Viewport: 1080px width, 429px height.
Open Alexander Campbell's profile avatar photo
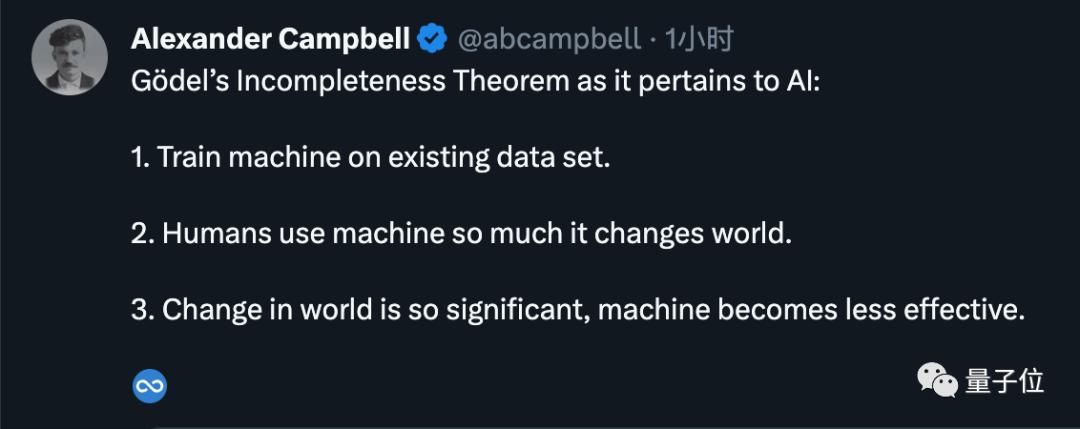click(70, 57)
